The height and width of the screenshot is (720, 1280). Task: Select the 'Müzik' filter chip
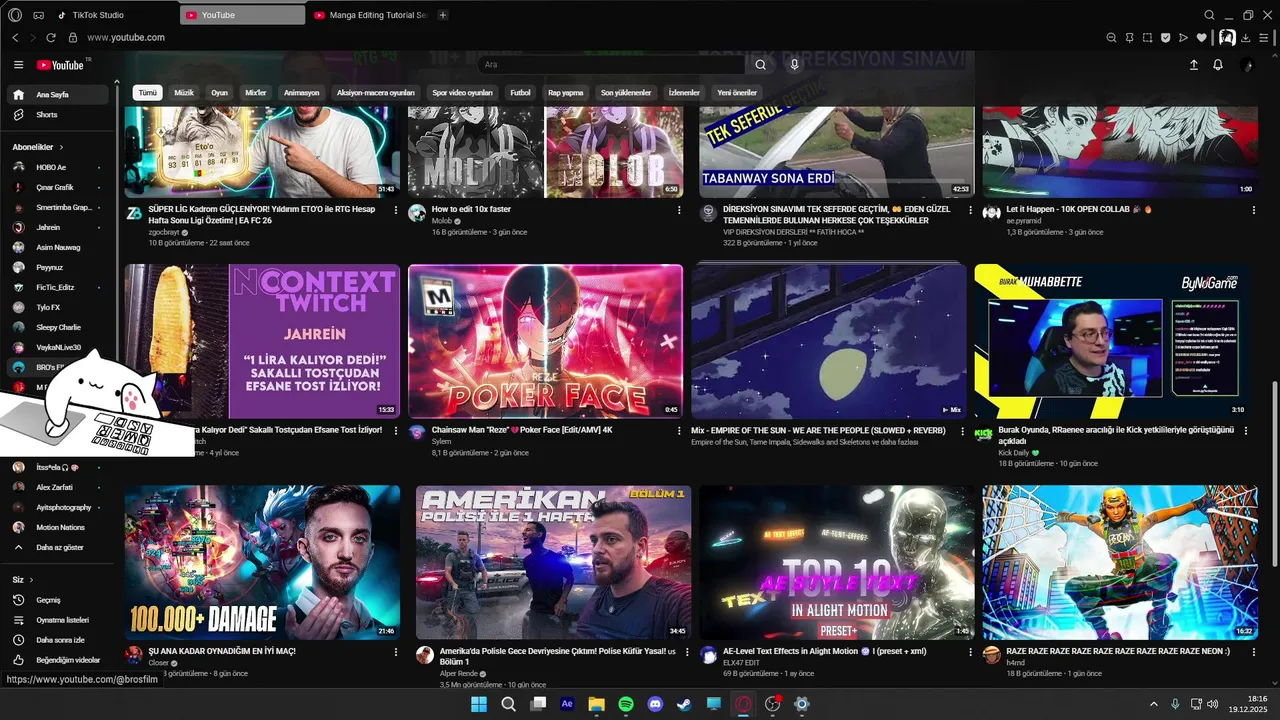pos(184,92)
